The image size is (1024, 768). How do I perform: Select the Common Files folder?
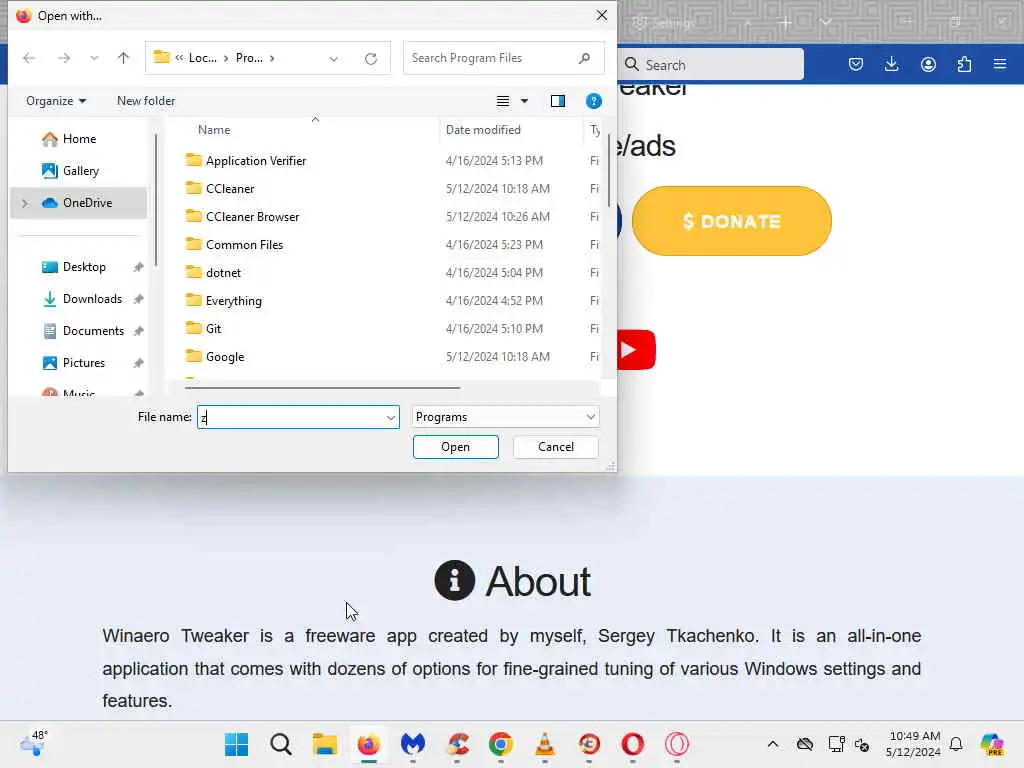click(244, 245)
